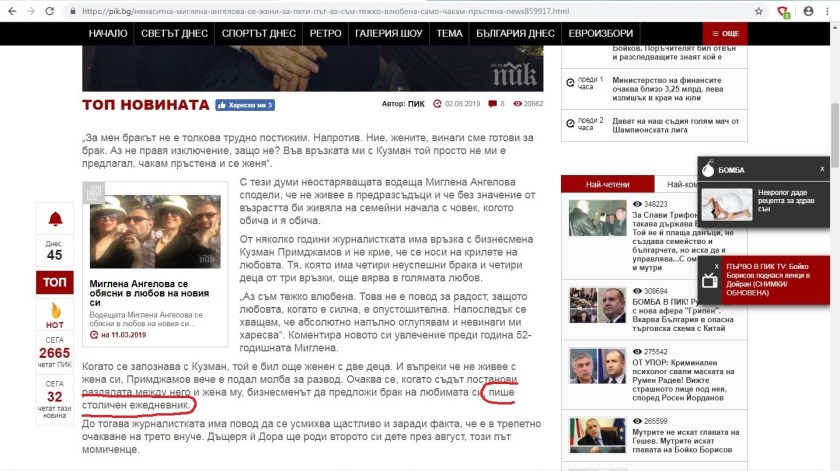
Task: Click the red ТОП sidebar button
Action: tap(54, 283)
